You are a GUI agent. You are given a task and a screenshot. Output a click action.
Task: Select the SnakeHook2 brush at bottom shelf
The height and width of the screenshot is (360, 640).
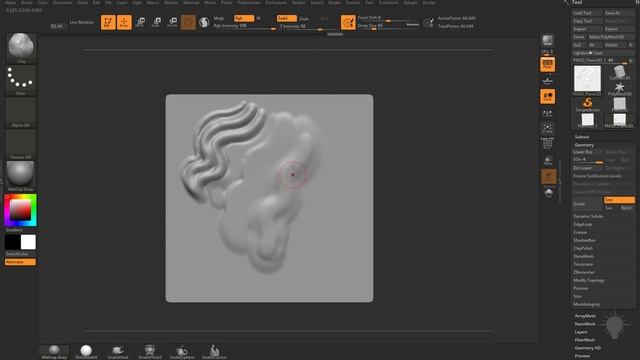pos(150,351)
